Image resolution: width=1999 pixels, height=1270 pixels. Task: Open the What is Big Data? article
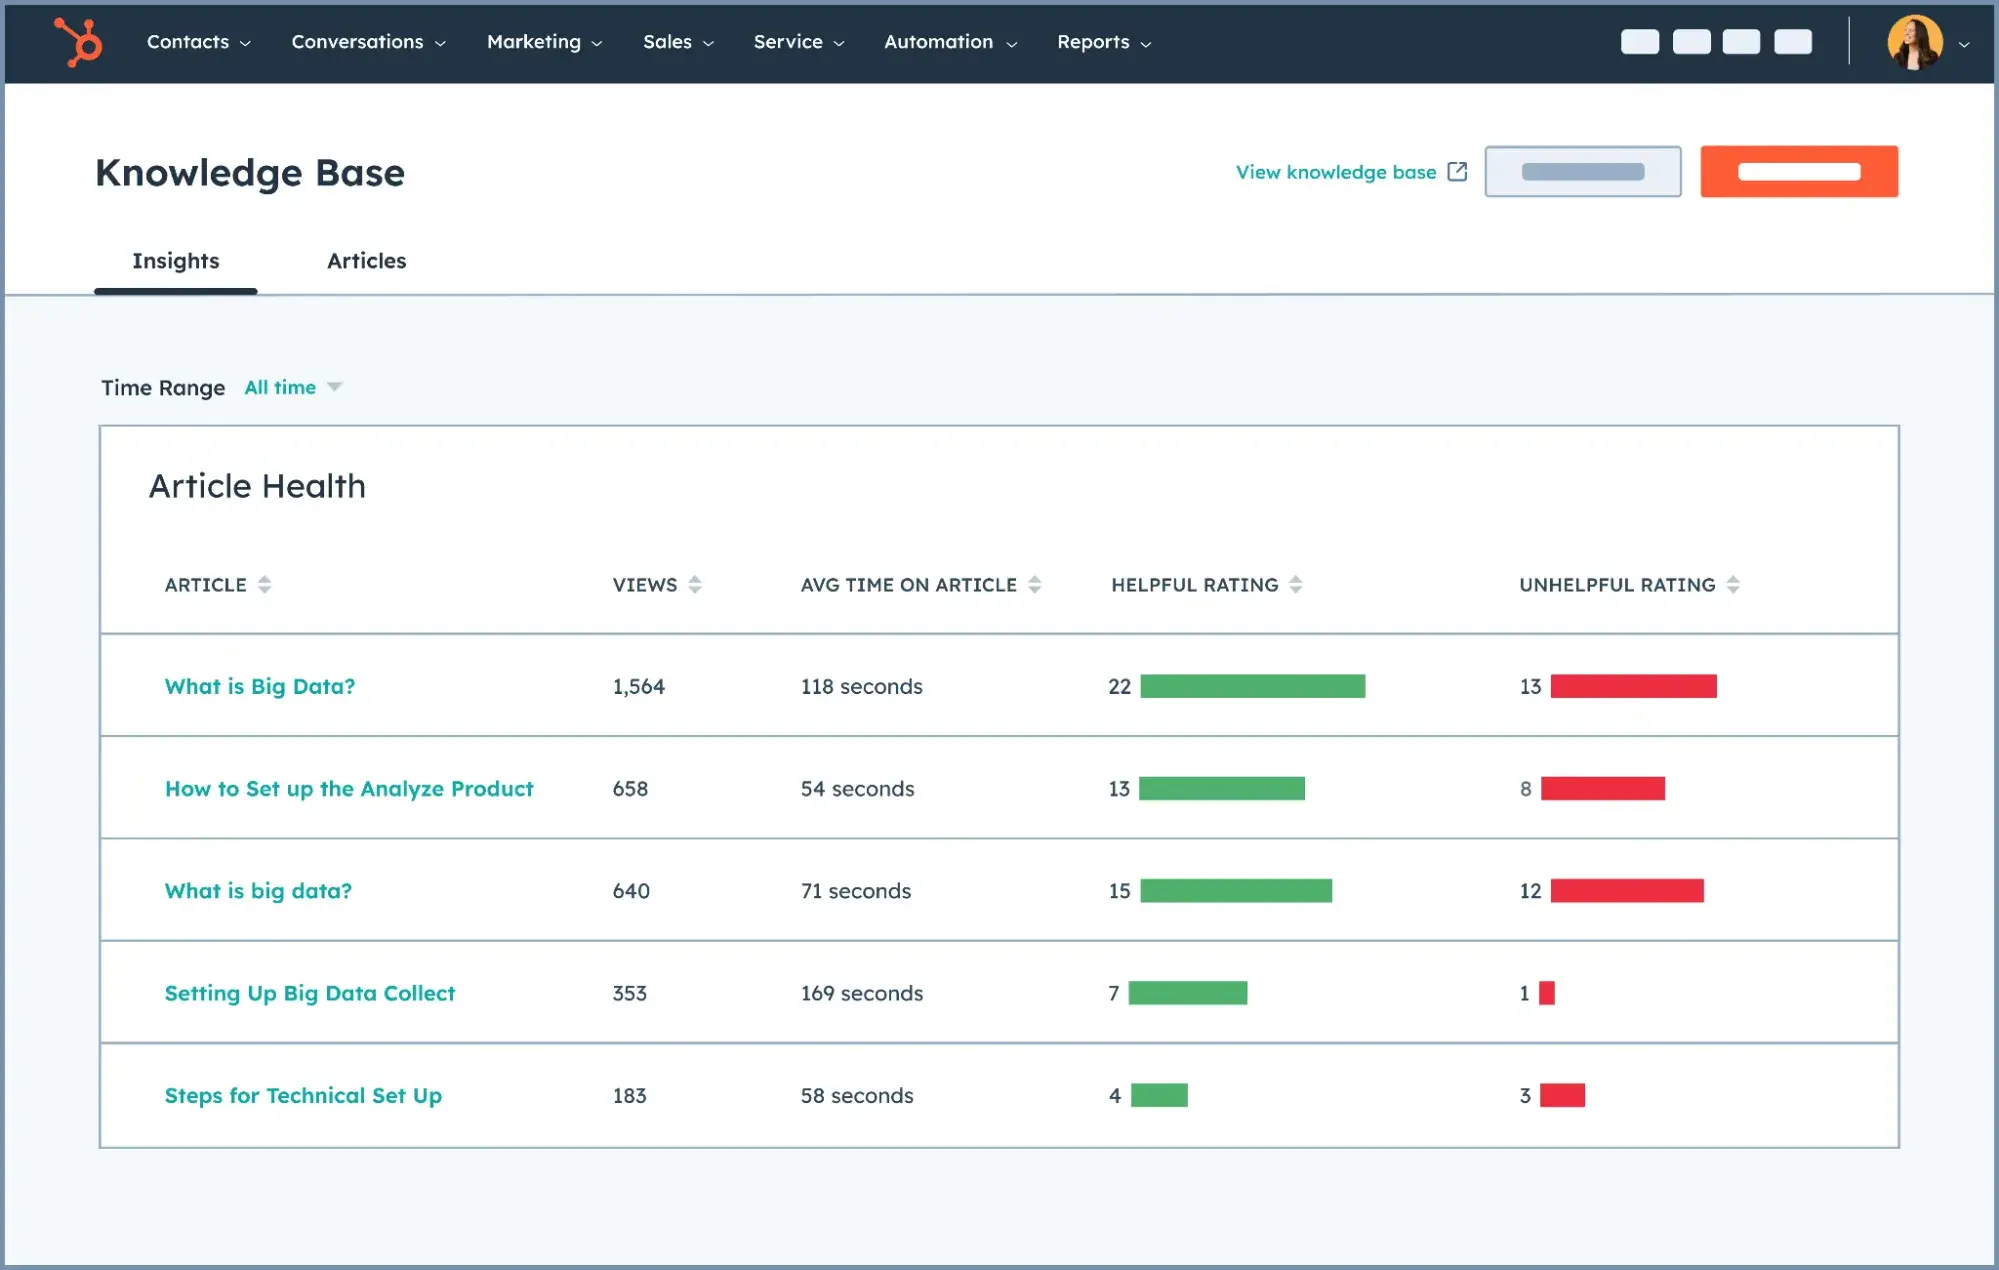(259, 686)
